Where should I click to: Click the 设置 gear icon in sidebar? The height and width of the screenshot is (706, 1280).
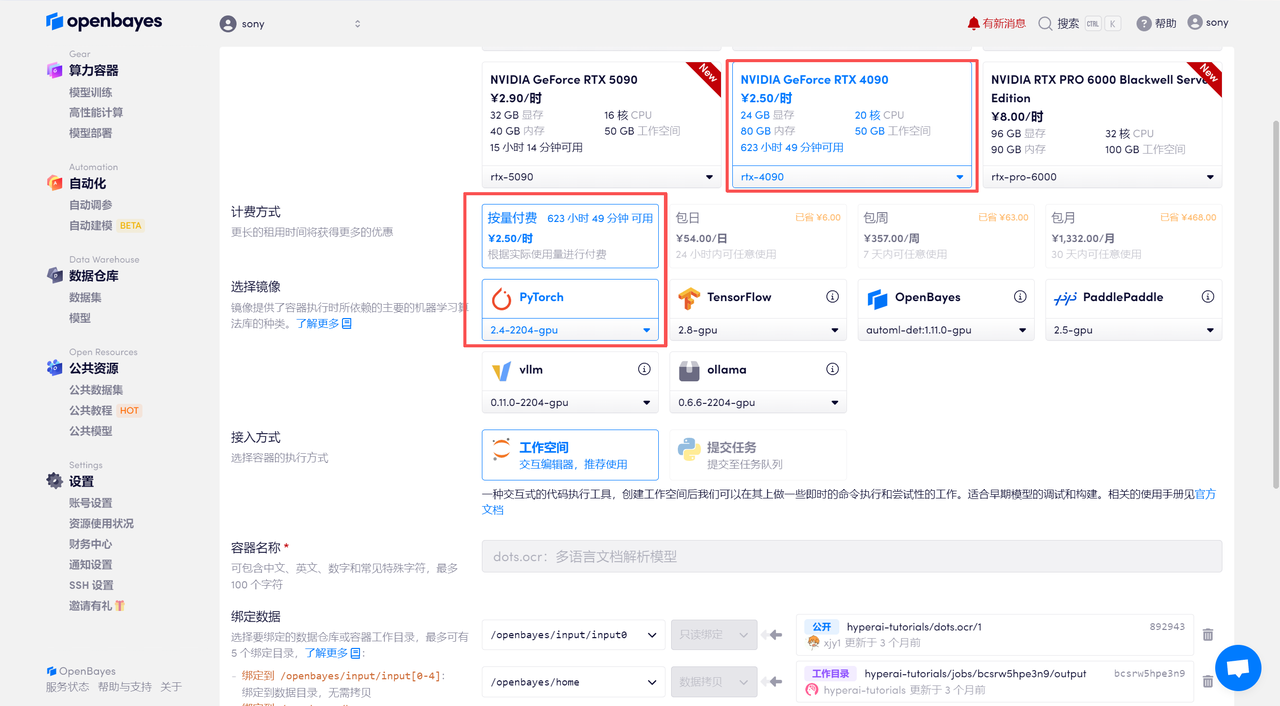point(54,481)
